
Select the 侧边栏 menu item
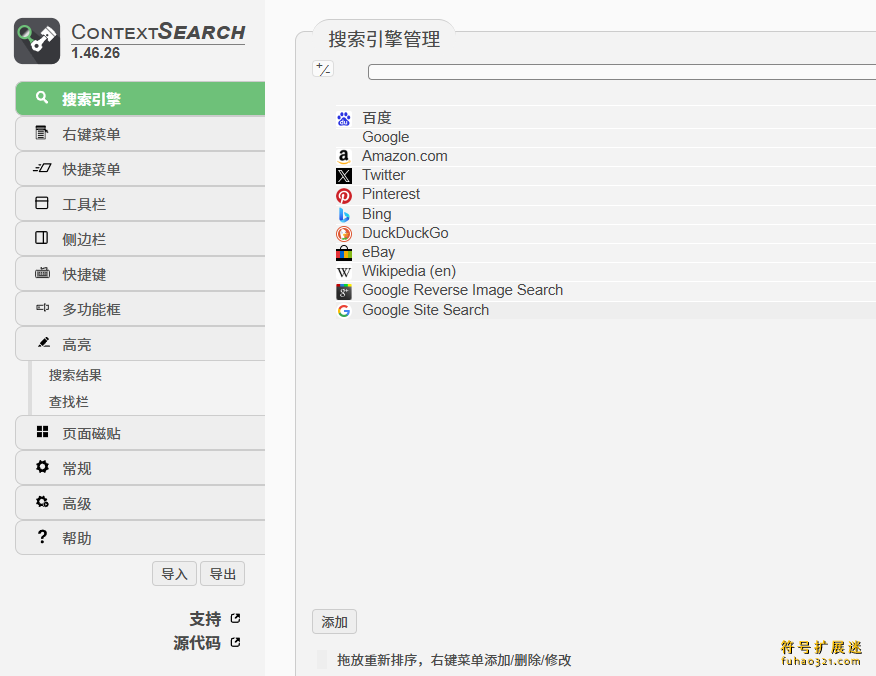click(x=140, y=239)
